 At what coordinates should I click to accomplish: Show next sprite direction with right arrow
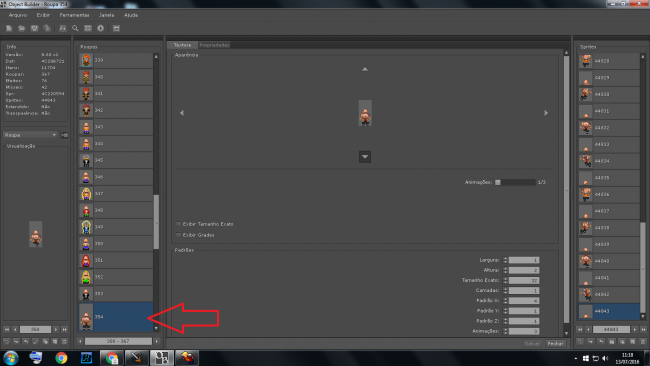point(546,113)
